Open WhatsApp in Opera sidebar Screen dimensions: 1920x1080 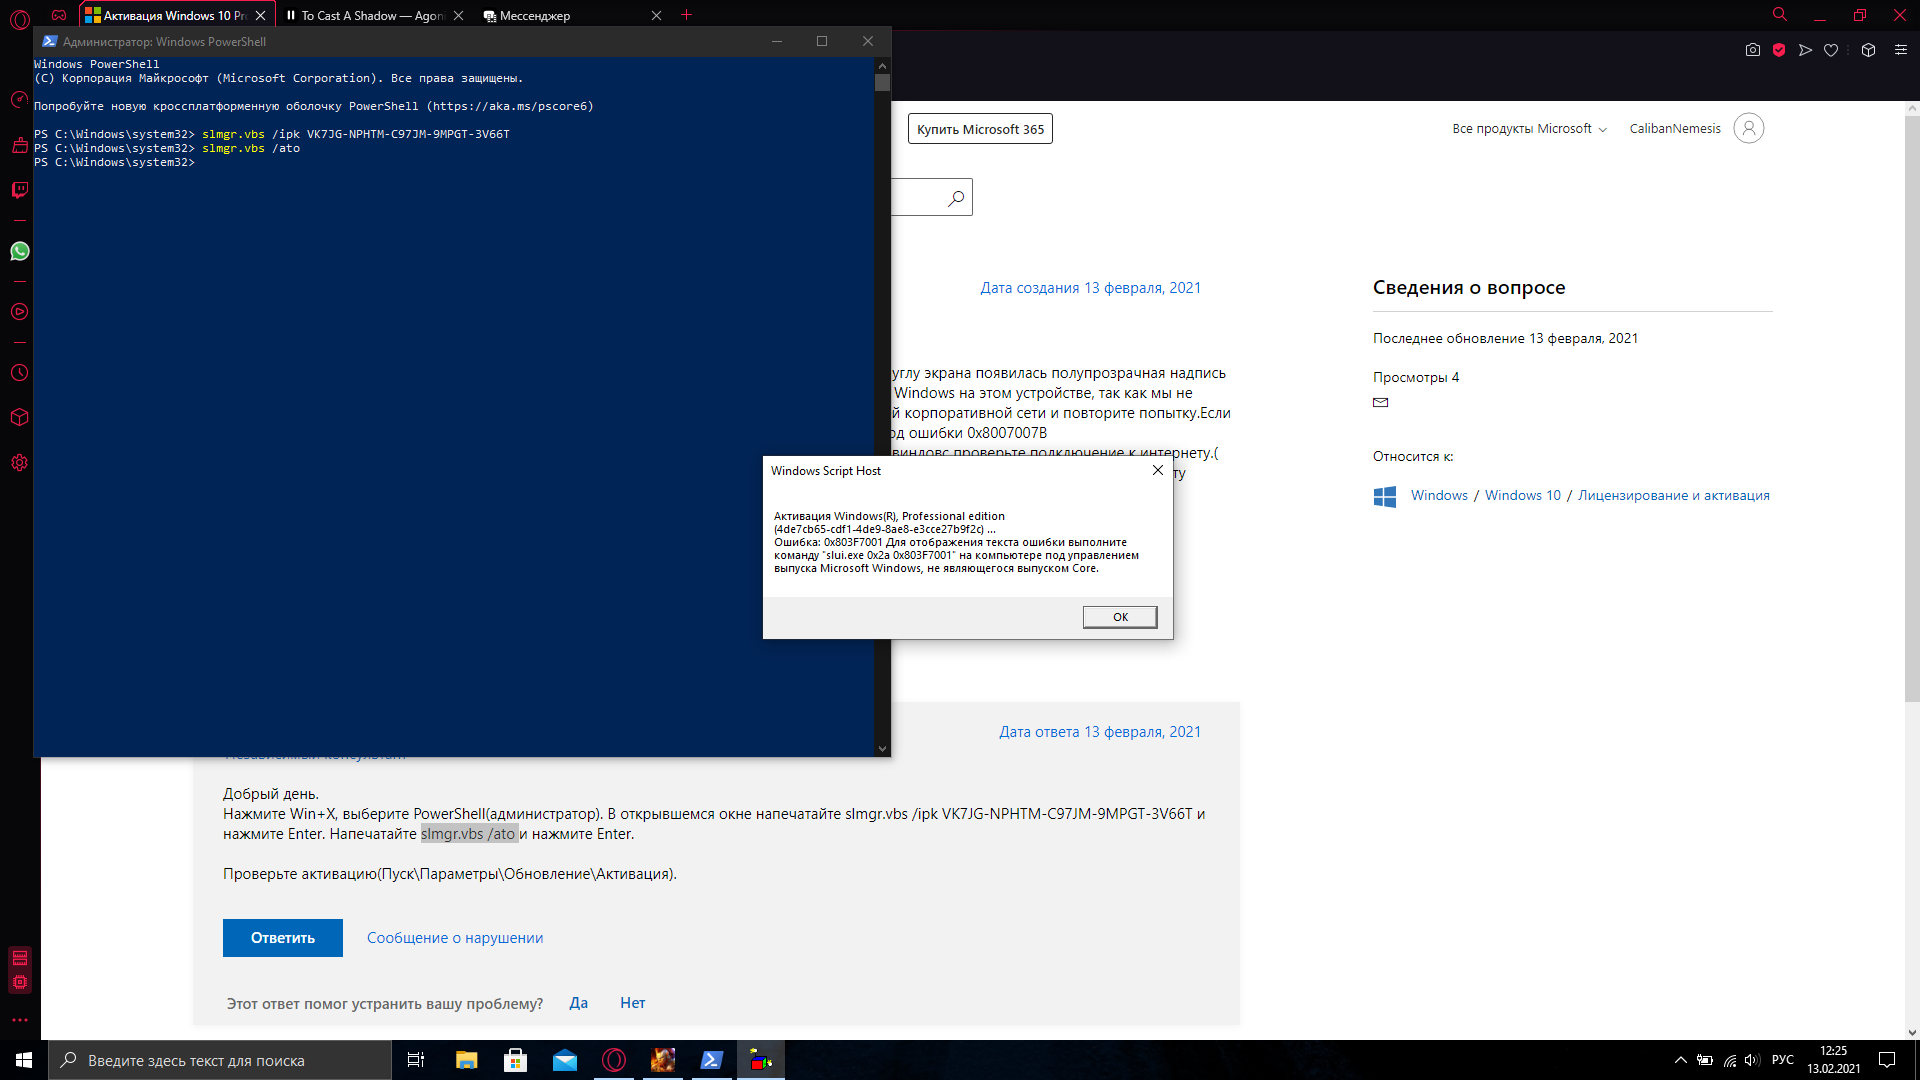tap(19, 251)
